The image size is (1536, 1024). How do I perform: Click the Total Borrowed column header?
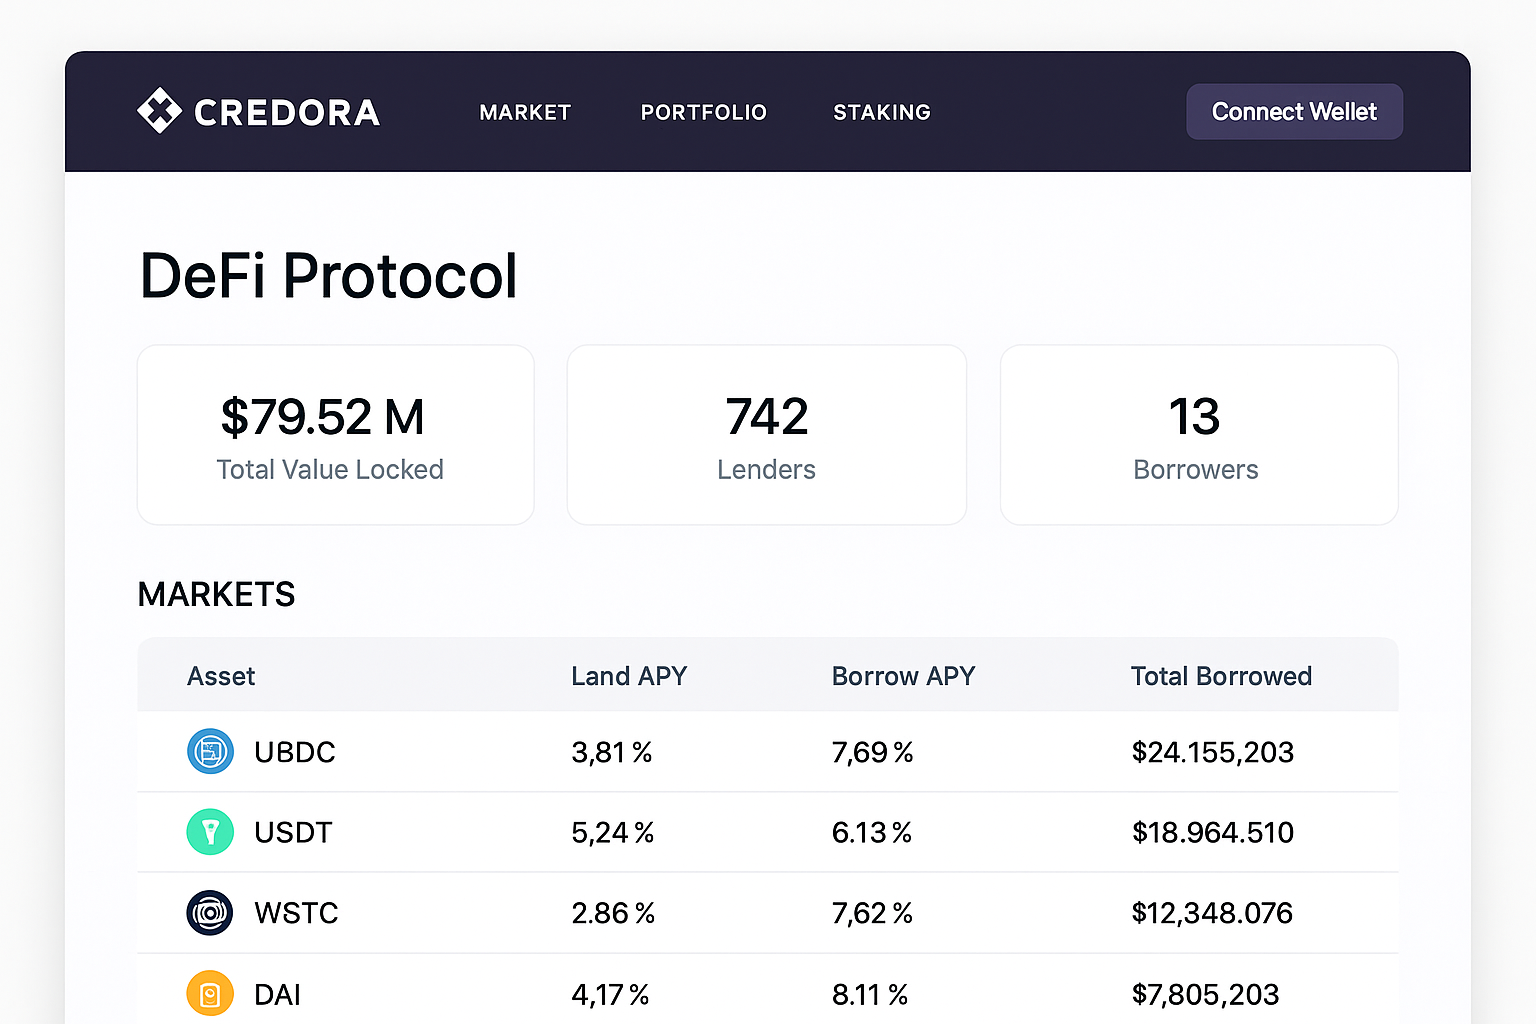1221,676
